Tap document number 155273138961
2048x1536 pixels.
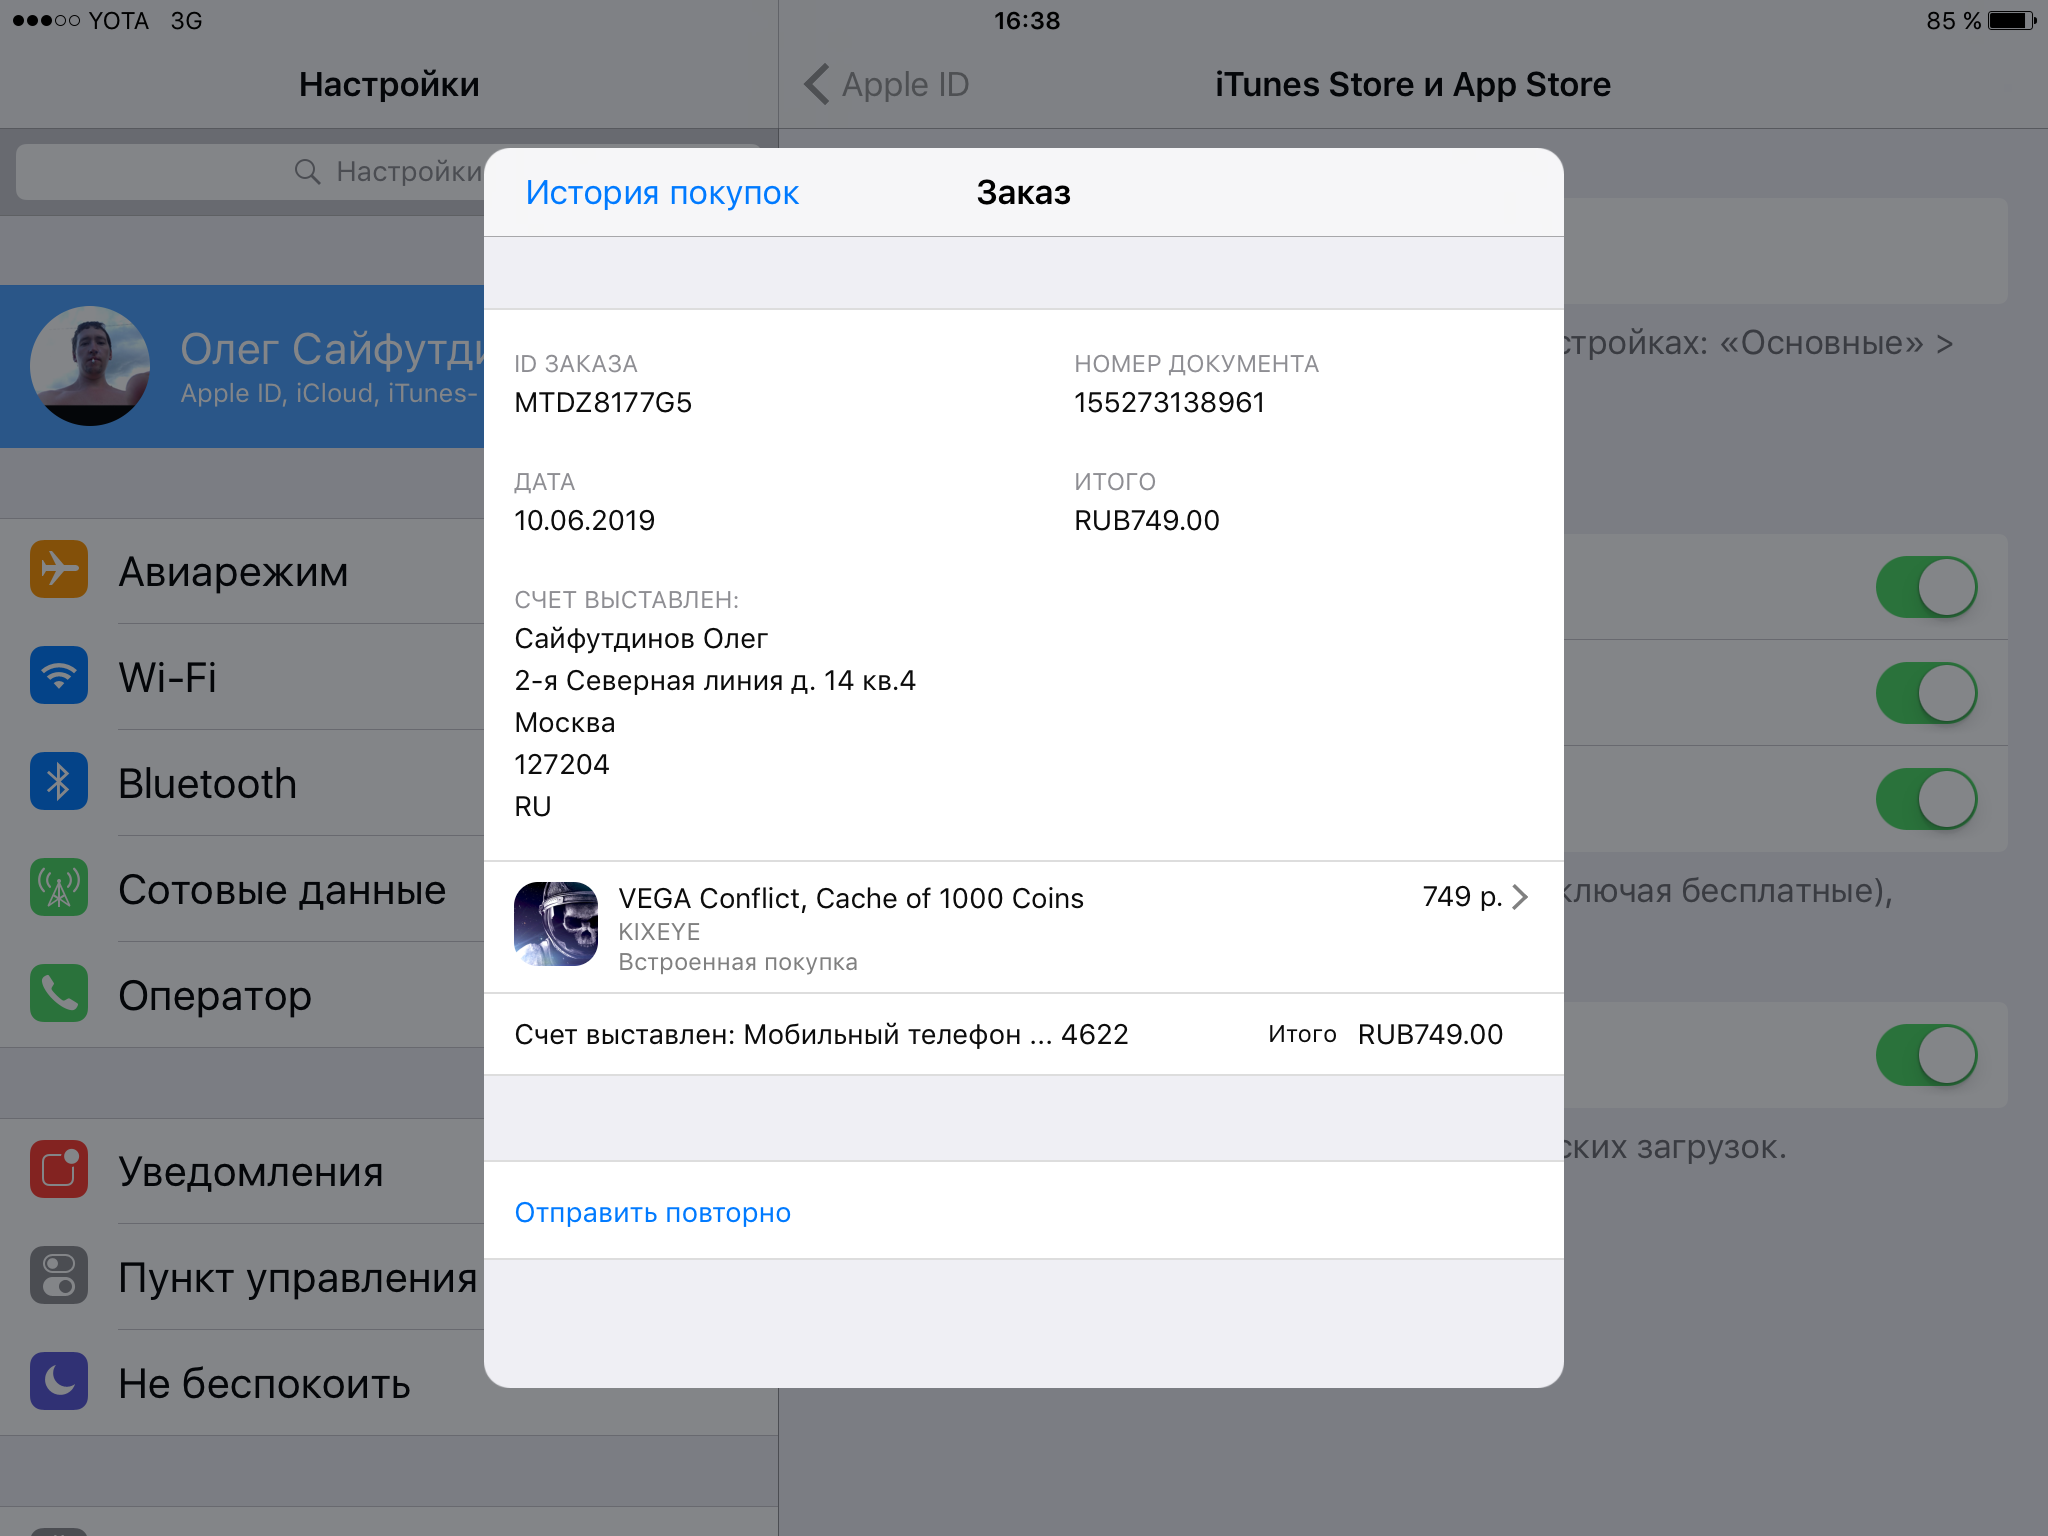1170,403
